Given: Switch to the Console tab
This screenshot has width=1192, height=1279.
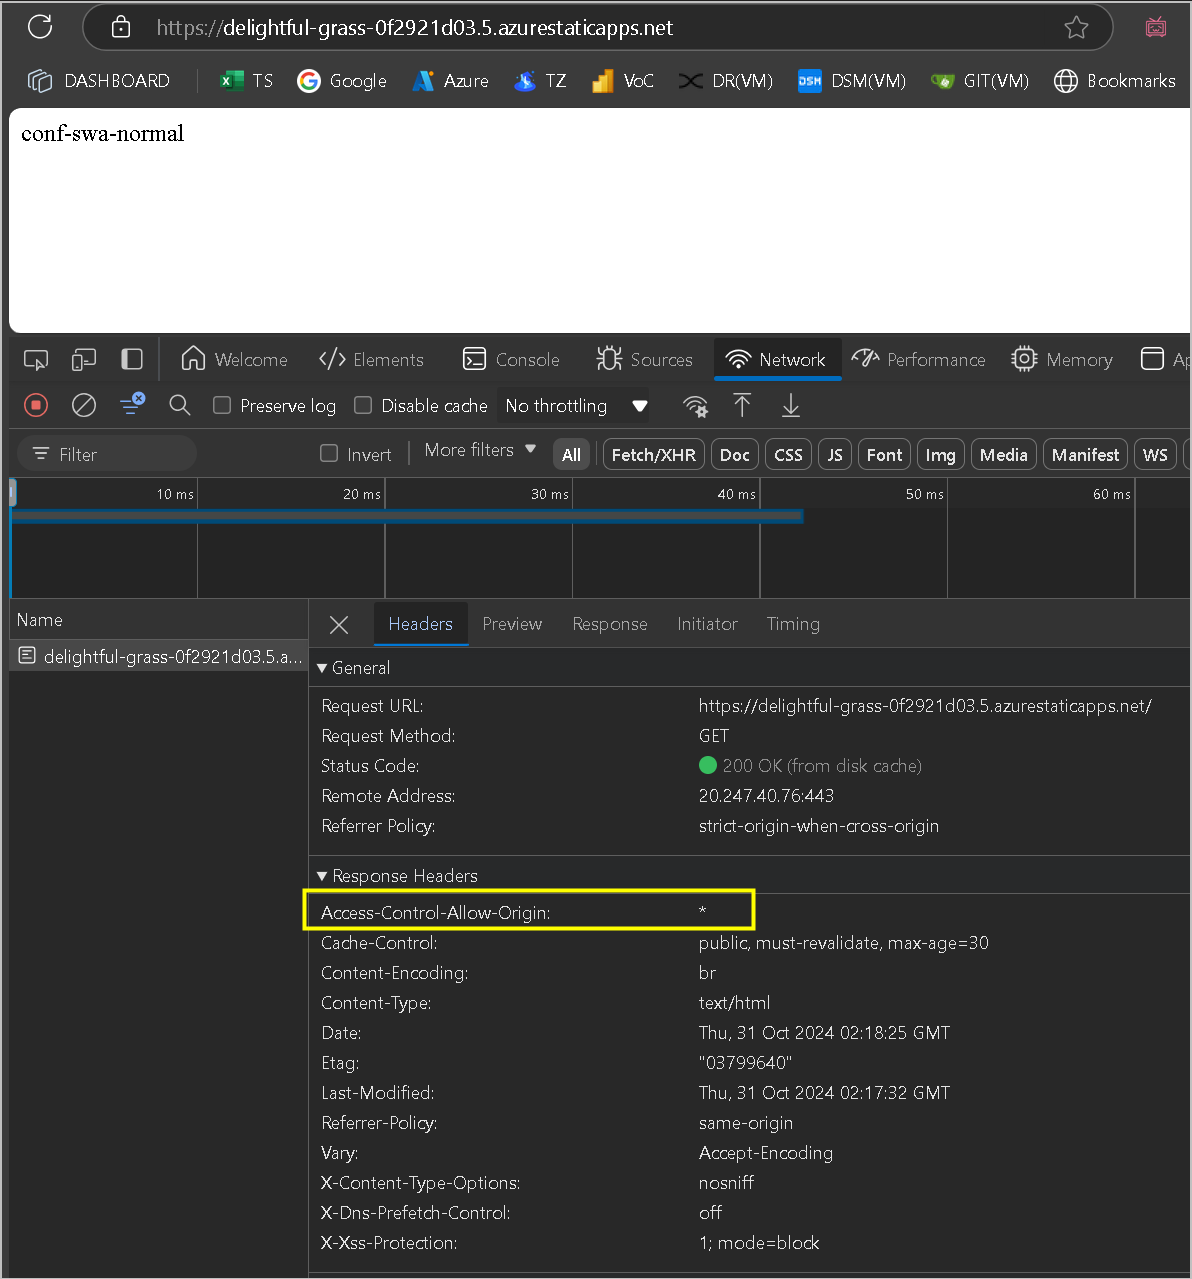Looking at the screenshot, I should (x=511, y=359).
